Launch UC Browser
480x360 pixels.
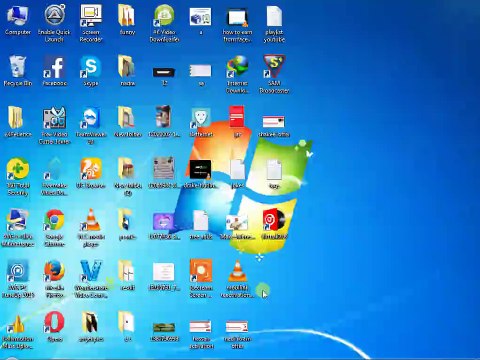click(x=91, y=173)
